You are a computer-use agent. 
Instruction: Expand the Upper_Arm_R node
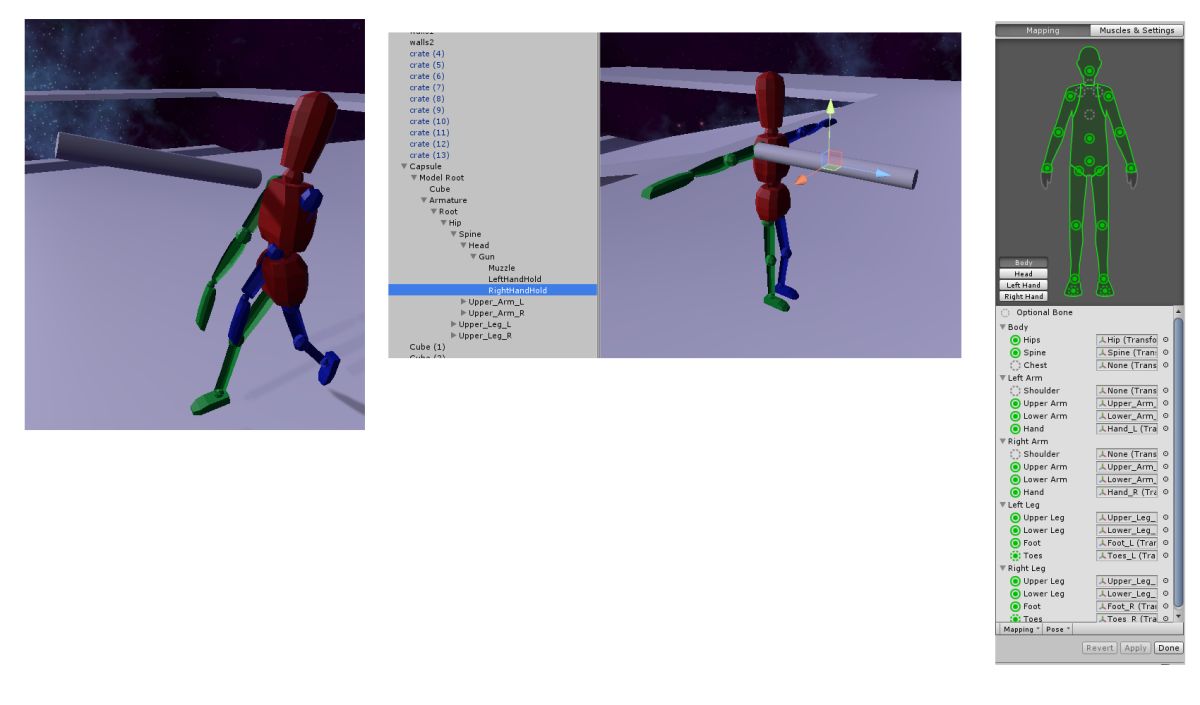[x=463, y=313]
